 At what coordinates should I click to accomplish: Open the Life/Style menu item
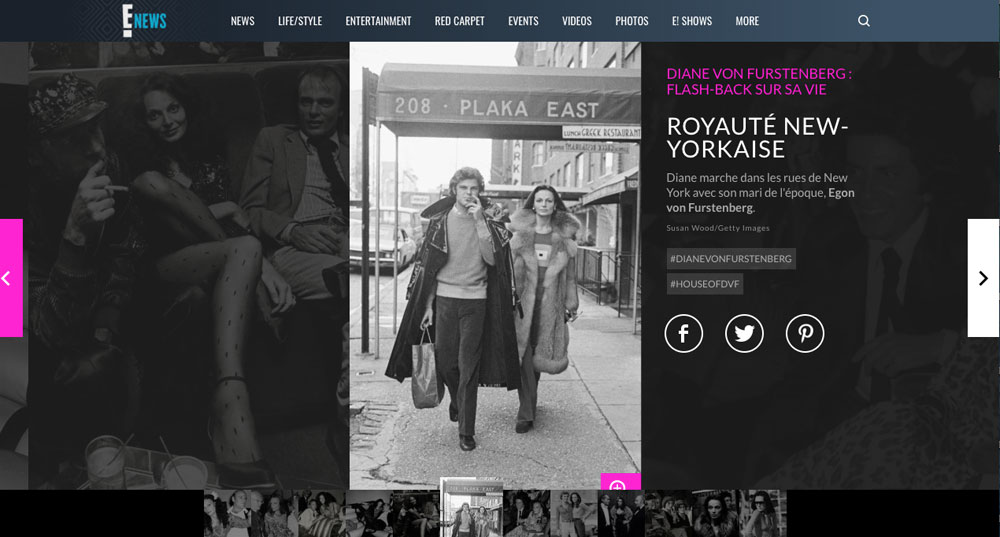300,21
